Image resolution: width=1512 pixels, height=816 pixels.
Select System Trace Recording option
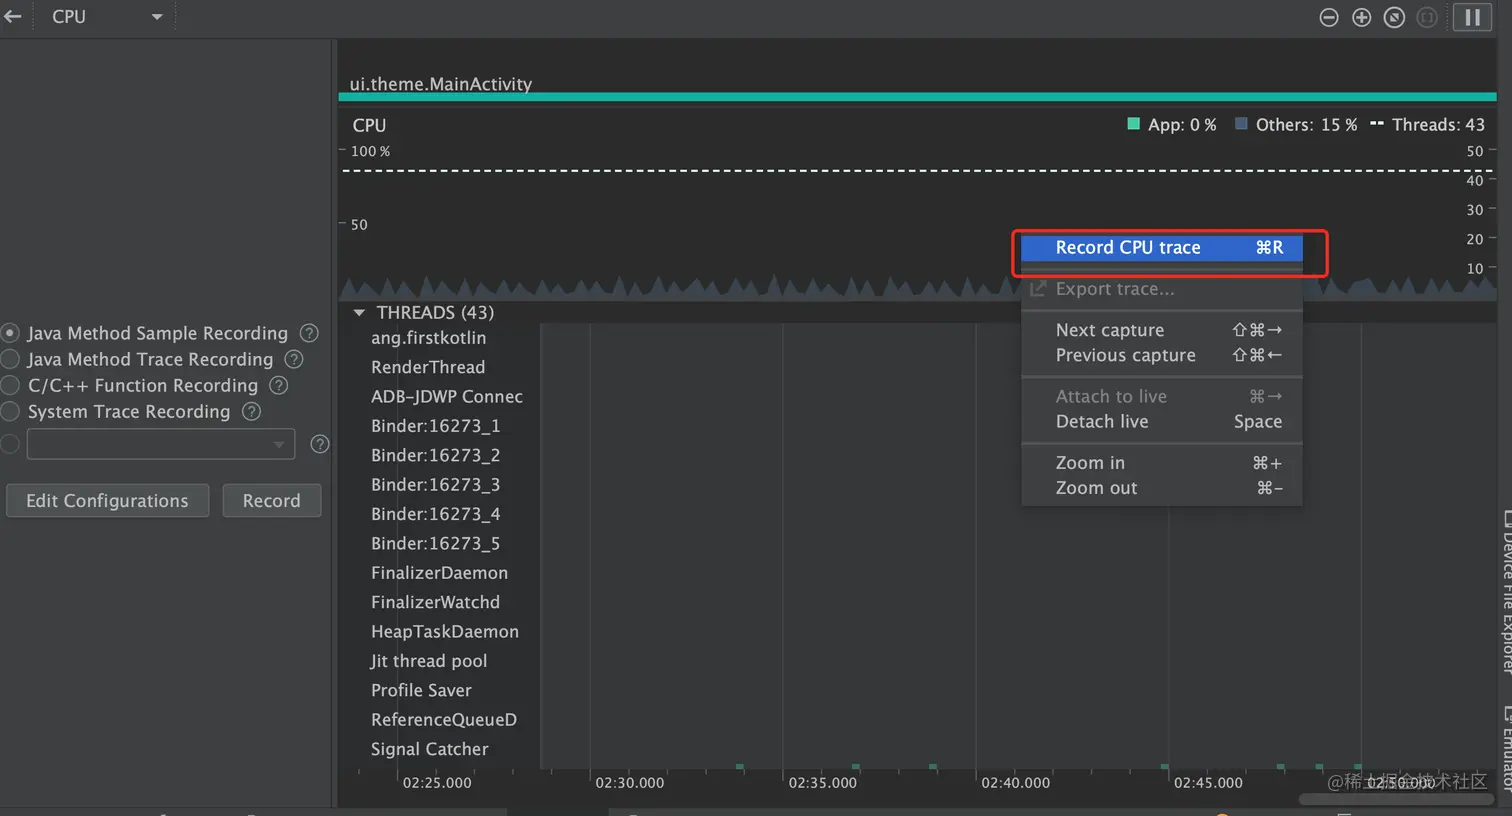pyautogui.click(x=11, y=411)
